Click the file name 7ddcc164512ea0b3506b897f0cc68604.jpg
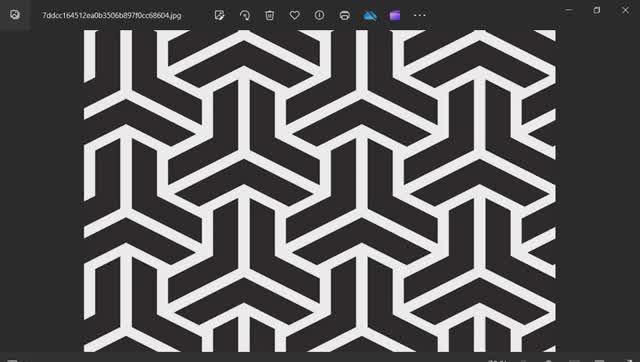Viewport: 640px width, 362px height. tap(112, 16)
